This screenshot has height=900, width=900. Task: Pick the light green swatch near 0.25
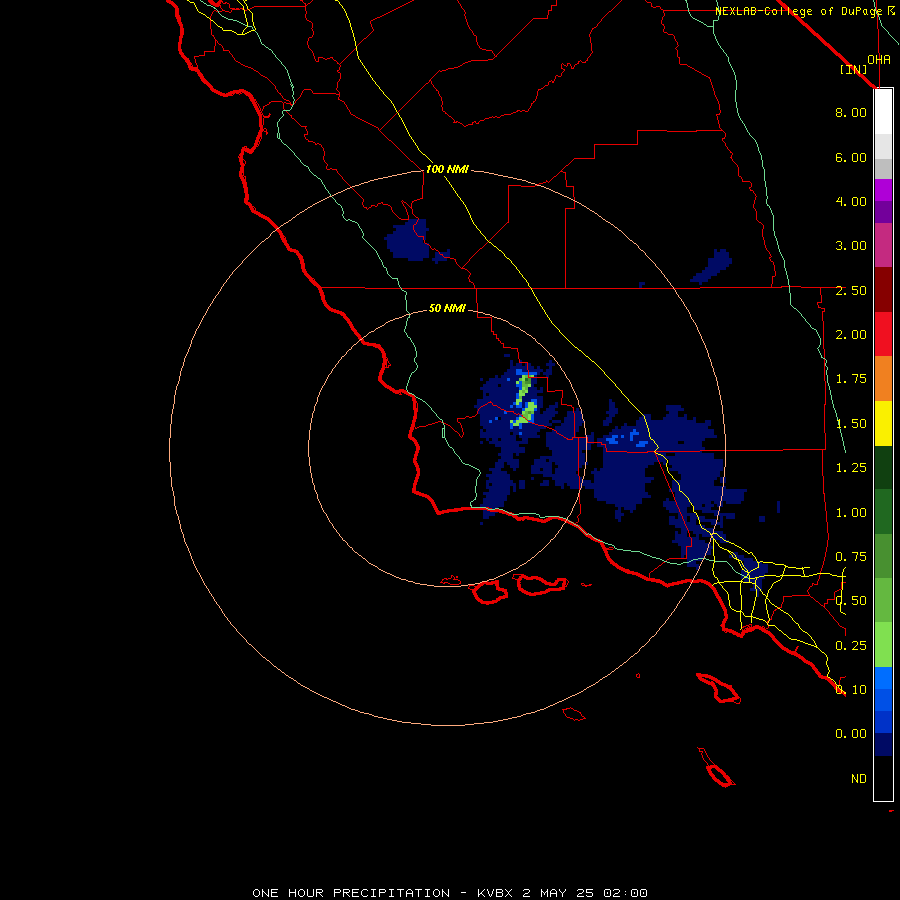[883, 645]
